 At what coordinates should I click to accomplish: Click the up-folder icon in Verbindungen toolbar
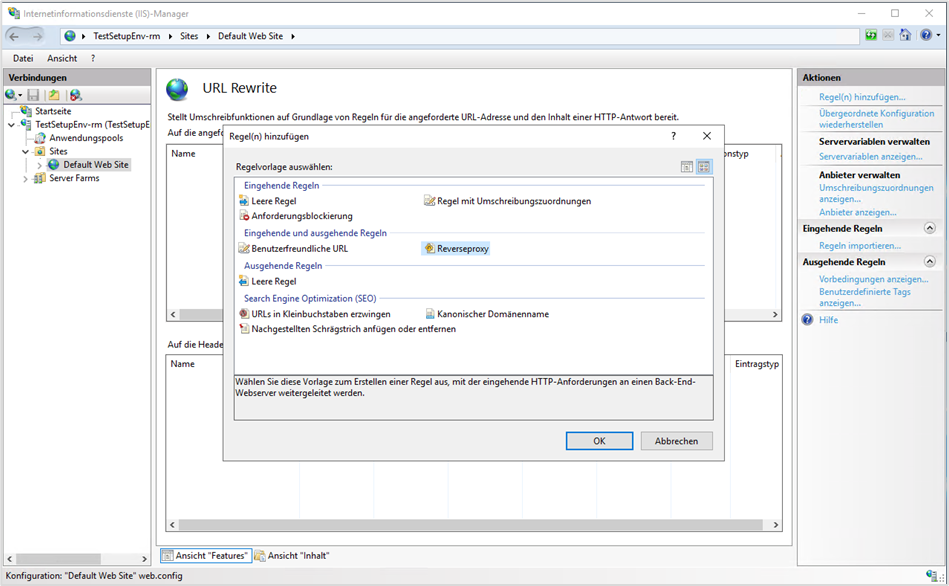pyautogui.click(x=54, y=95)
